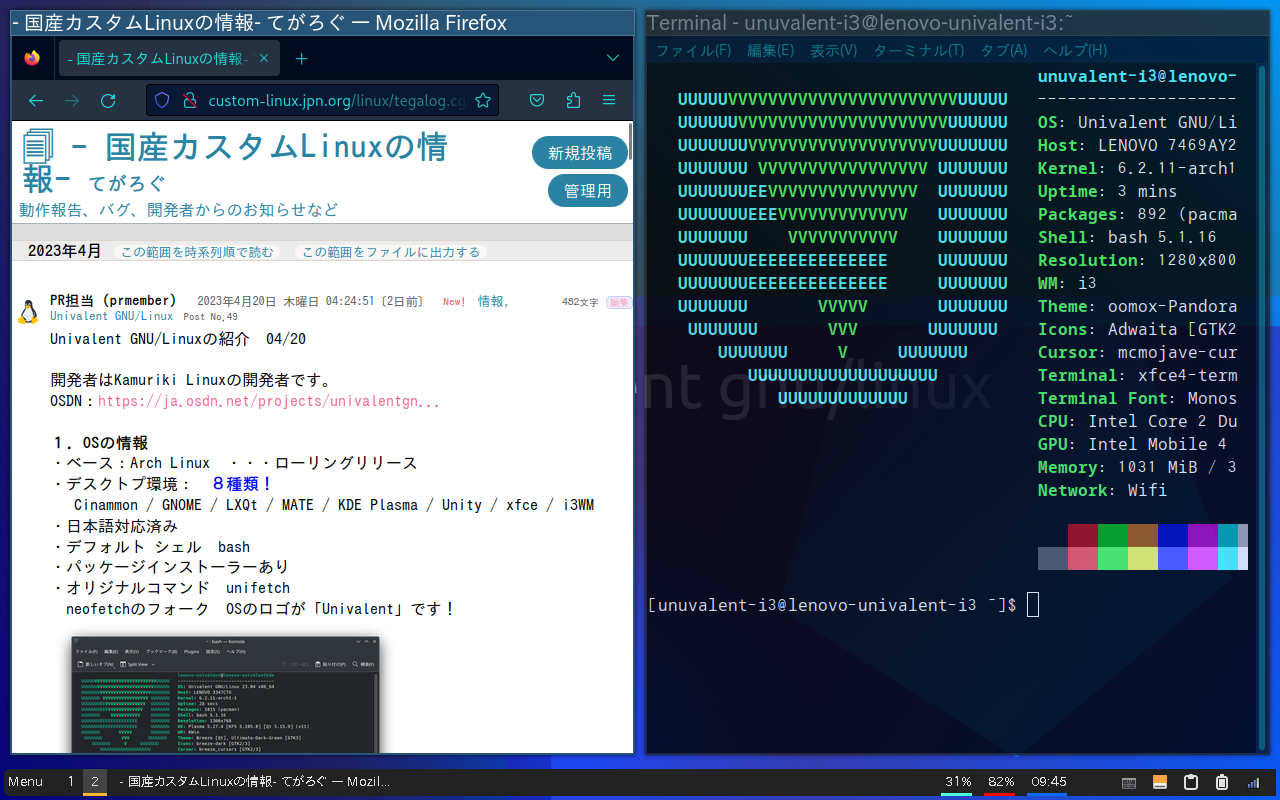The width and height of the screenshot is (1280, 800).
Task: Click the 新規投稿 button
Action: coord(580,153)
